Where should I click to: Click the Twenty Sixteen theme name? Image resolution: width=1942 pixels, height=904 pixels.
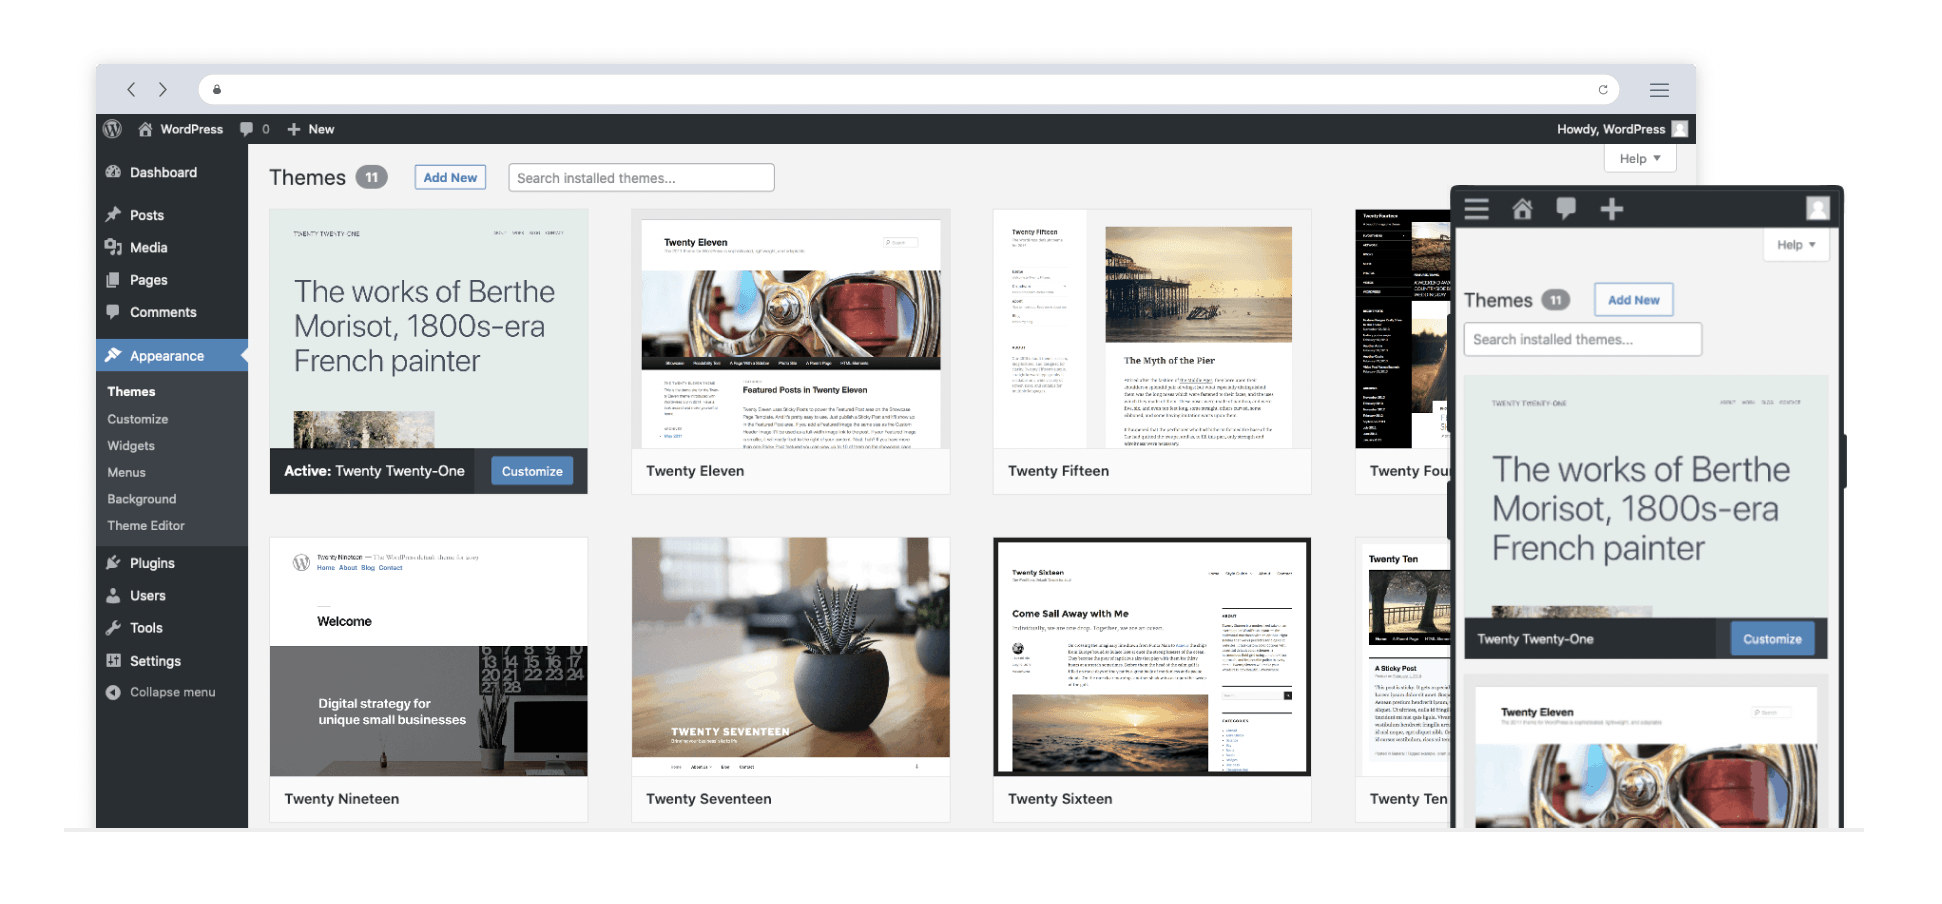(x=1060, y=799)
